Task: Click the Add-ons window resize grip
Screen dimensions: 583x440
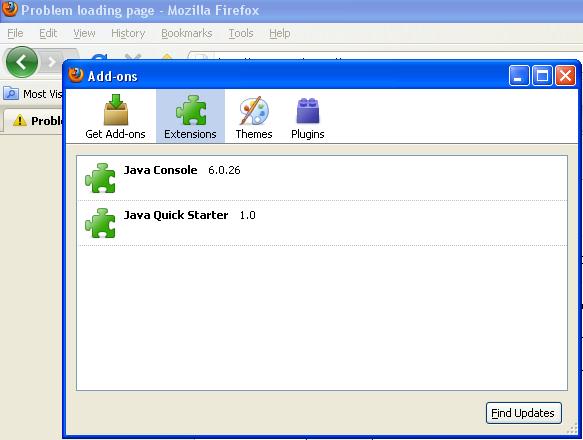Action: pos(572,429)
